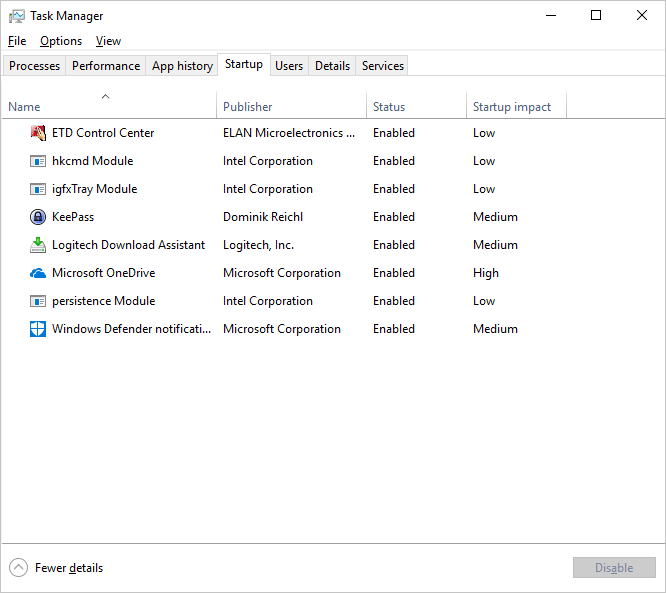Click Medium impact in the KeePass row
Viewport: 666px width, 593px height.
(495, 217)
